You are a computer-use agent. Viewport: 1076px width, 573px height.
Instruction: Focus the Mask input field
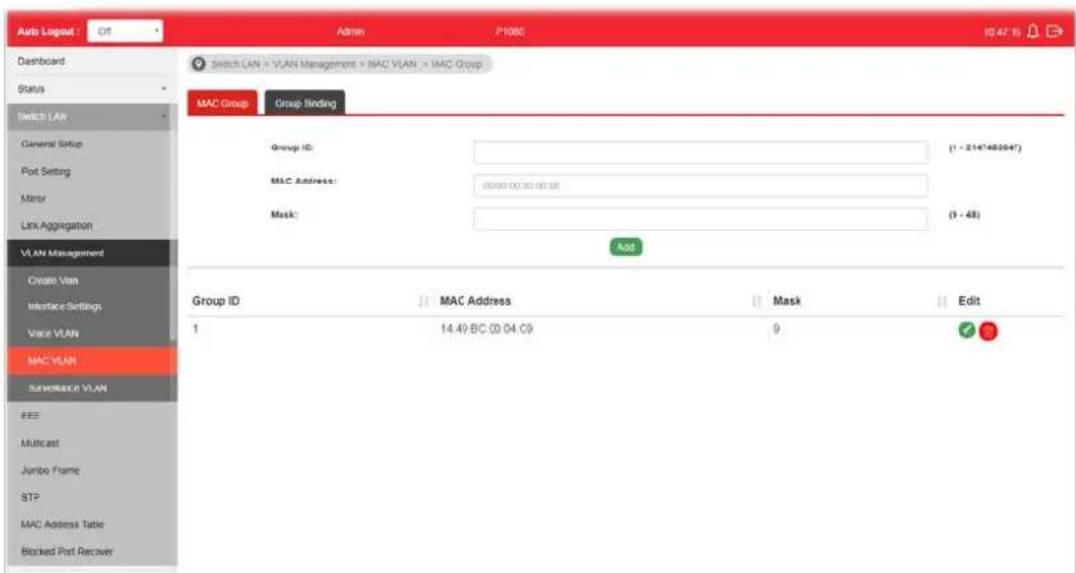pyautogui.click(x=701, y=219)
